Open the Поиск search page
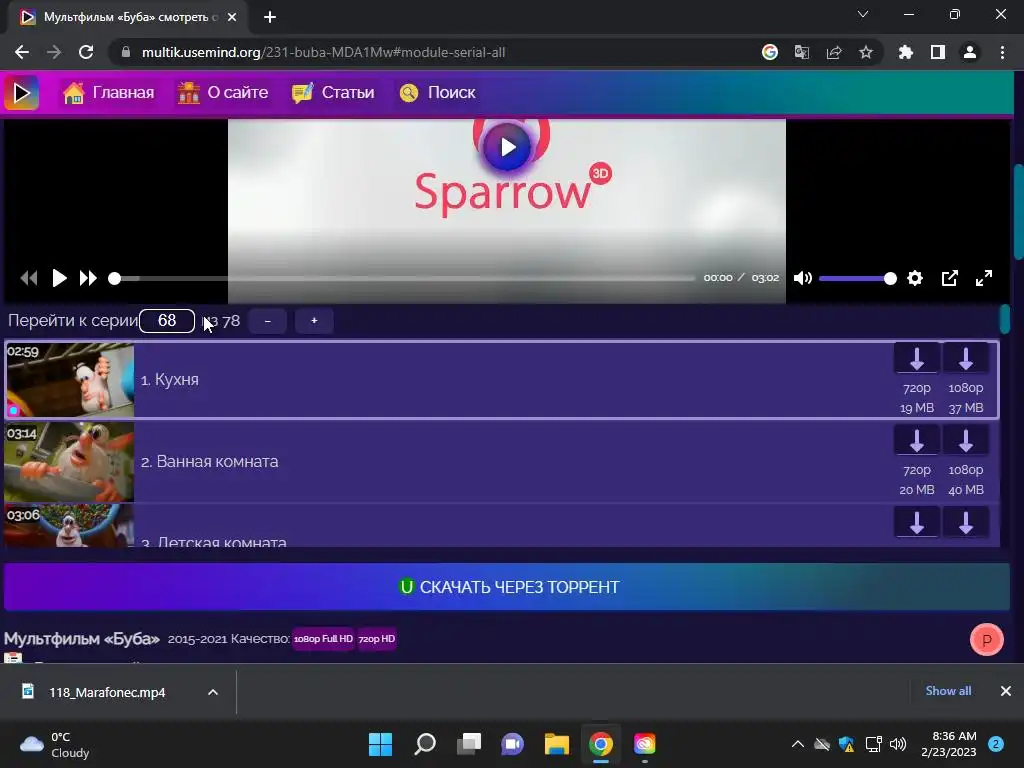 438,93
